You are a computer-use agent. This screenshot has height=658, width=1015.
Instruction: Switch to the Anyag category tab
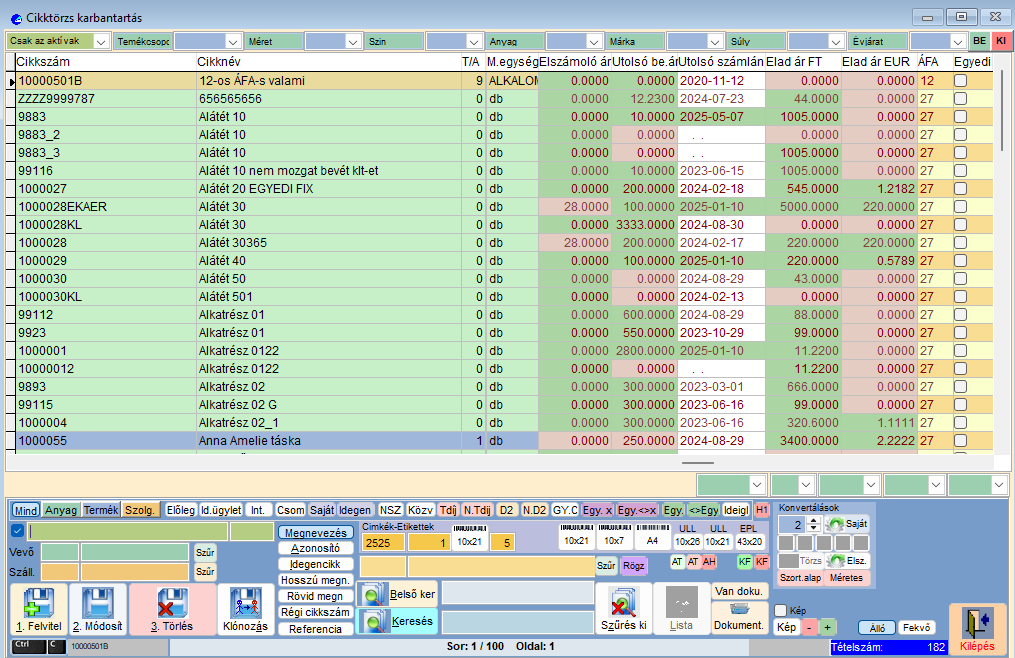(61, 510)
